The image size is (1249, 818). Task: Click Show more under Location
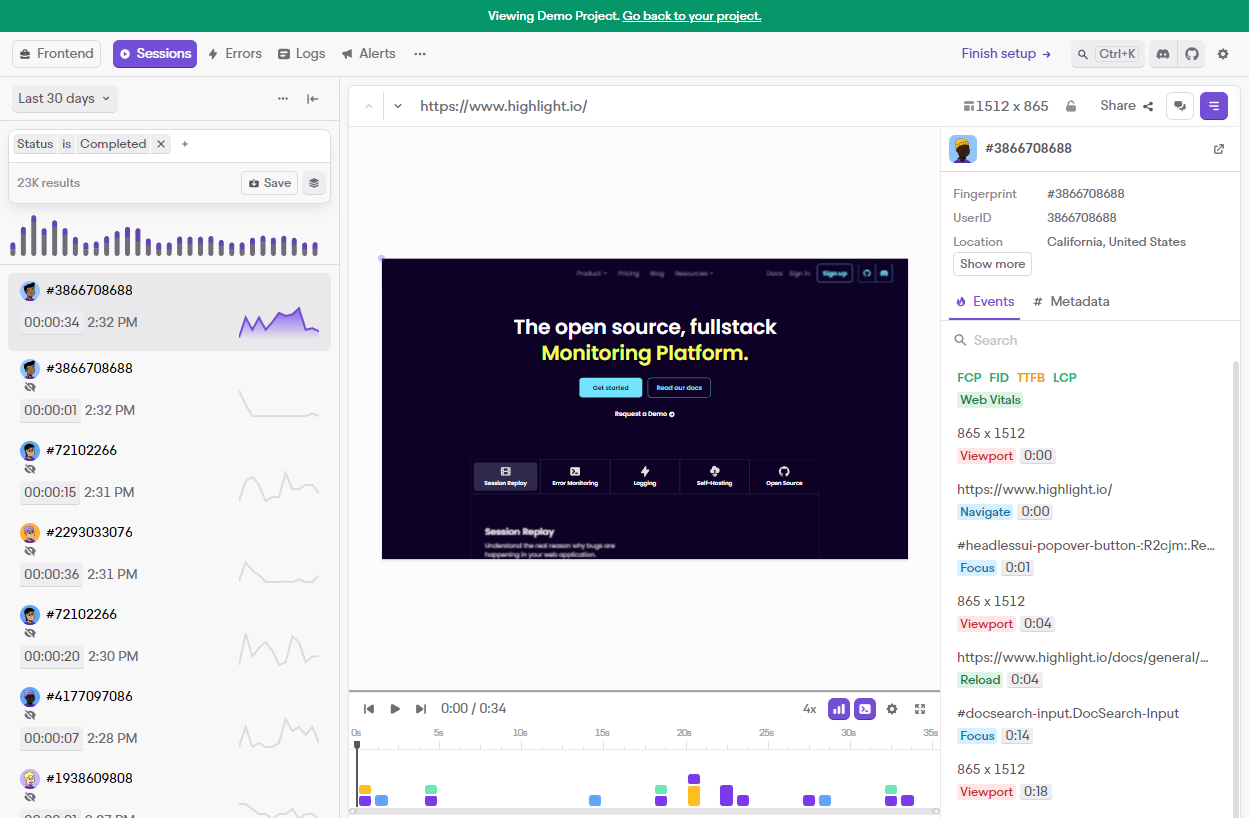click(992, 264)
